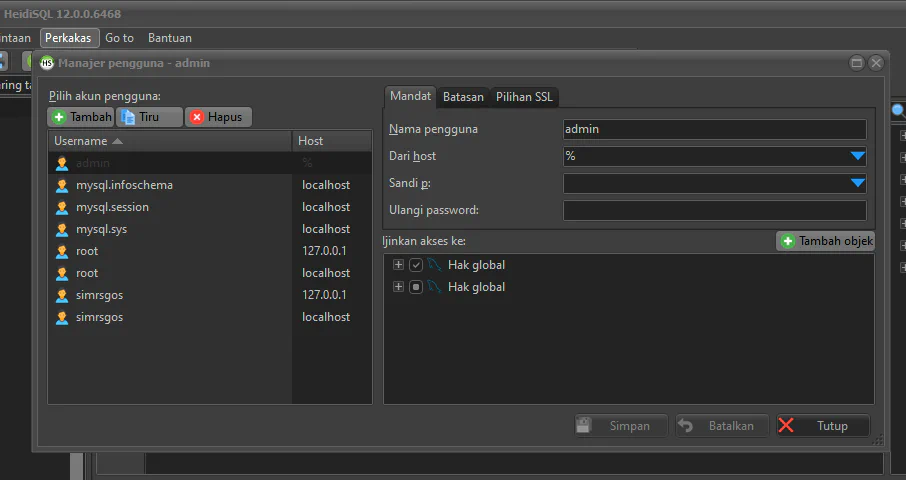Toggle the partially checked Hak global checkbox
906x480 pixels.
[x=416, y=286]
